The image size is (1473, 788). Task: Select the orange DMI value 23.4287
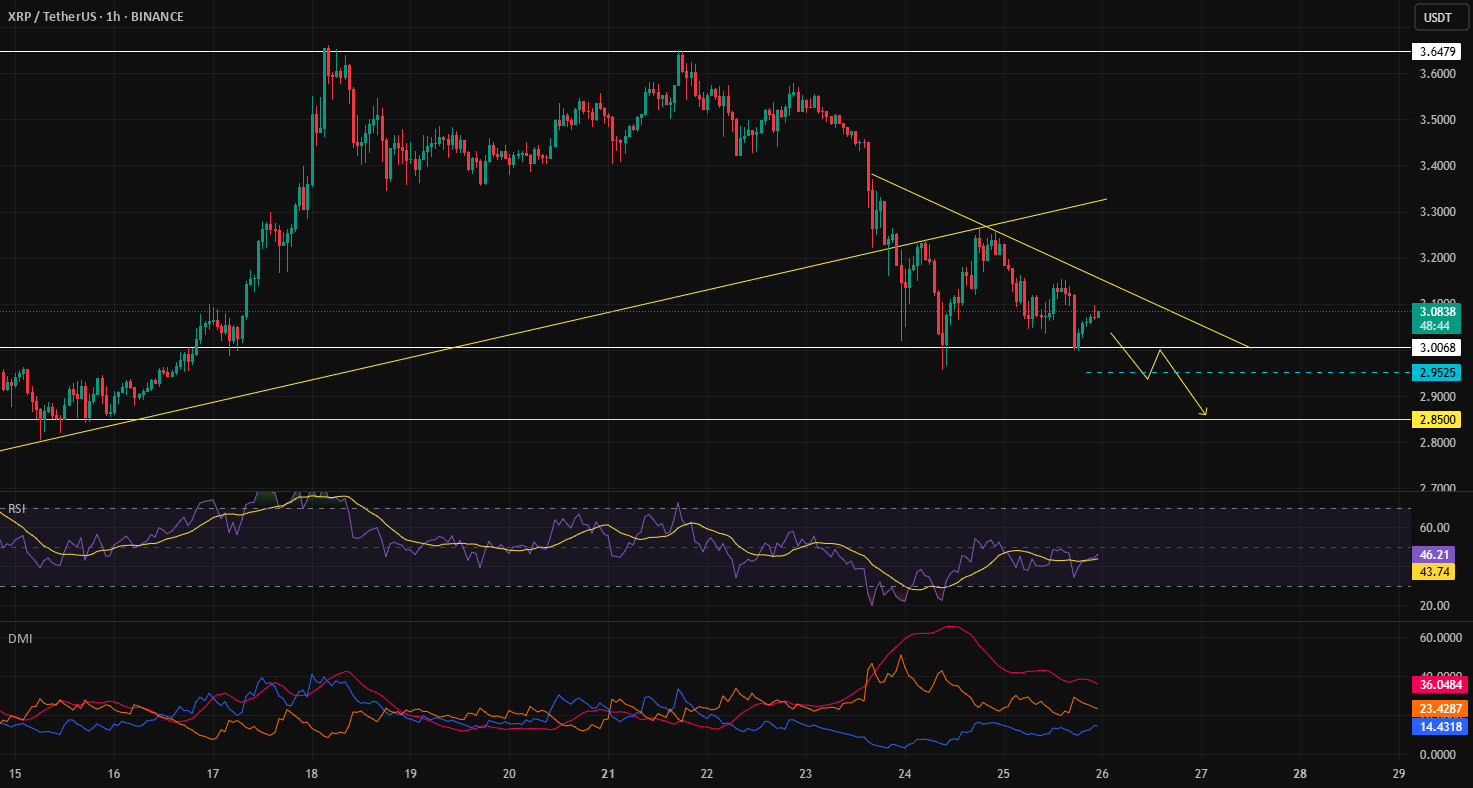tap(1436, 709)
